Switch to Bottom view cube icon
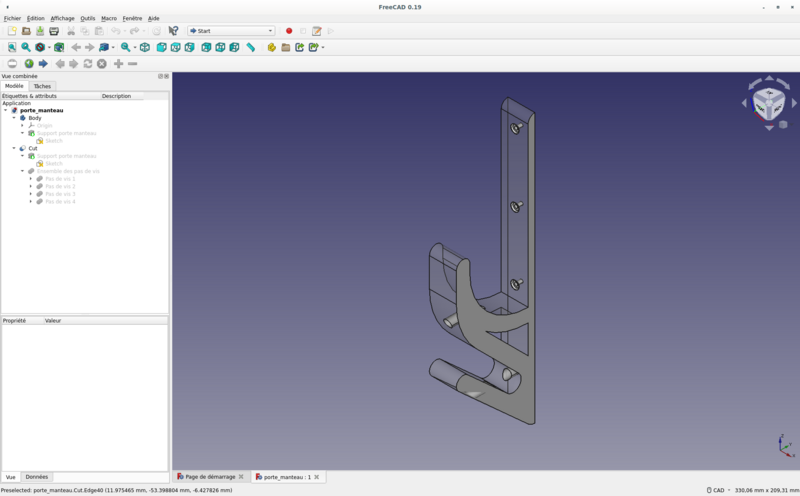The width and height of the screenshot is (800, 496). pyautogui.click(x=220, y=47)
